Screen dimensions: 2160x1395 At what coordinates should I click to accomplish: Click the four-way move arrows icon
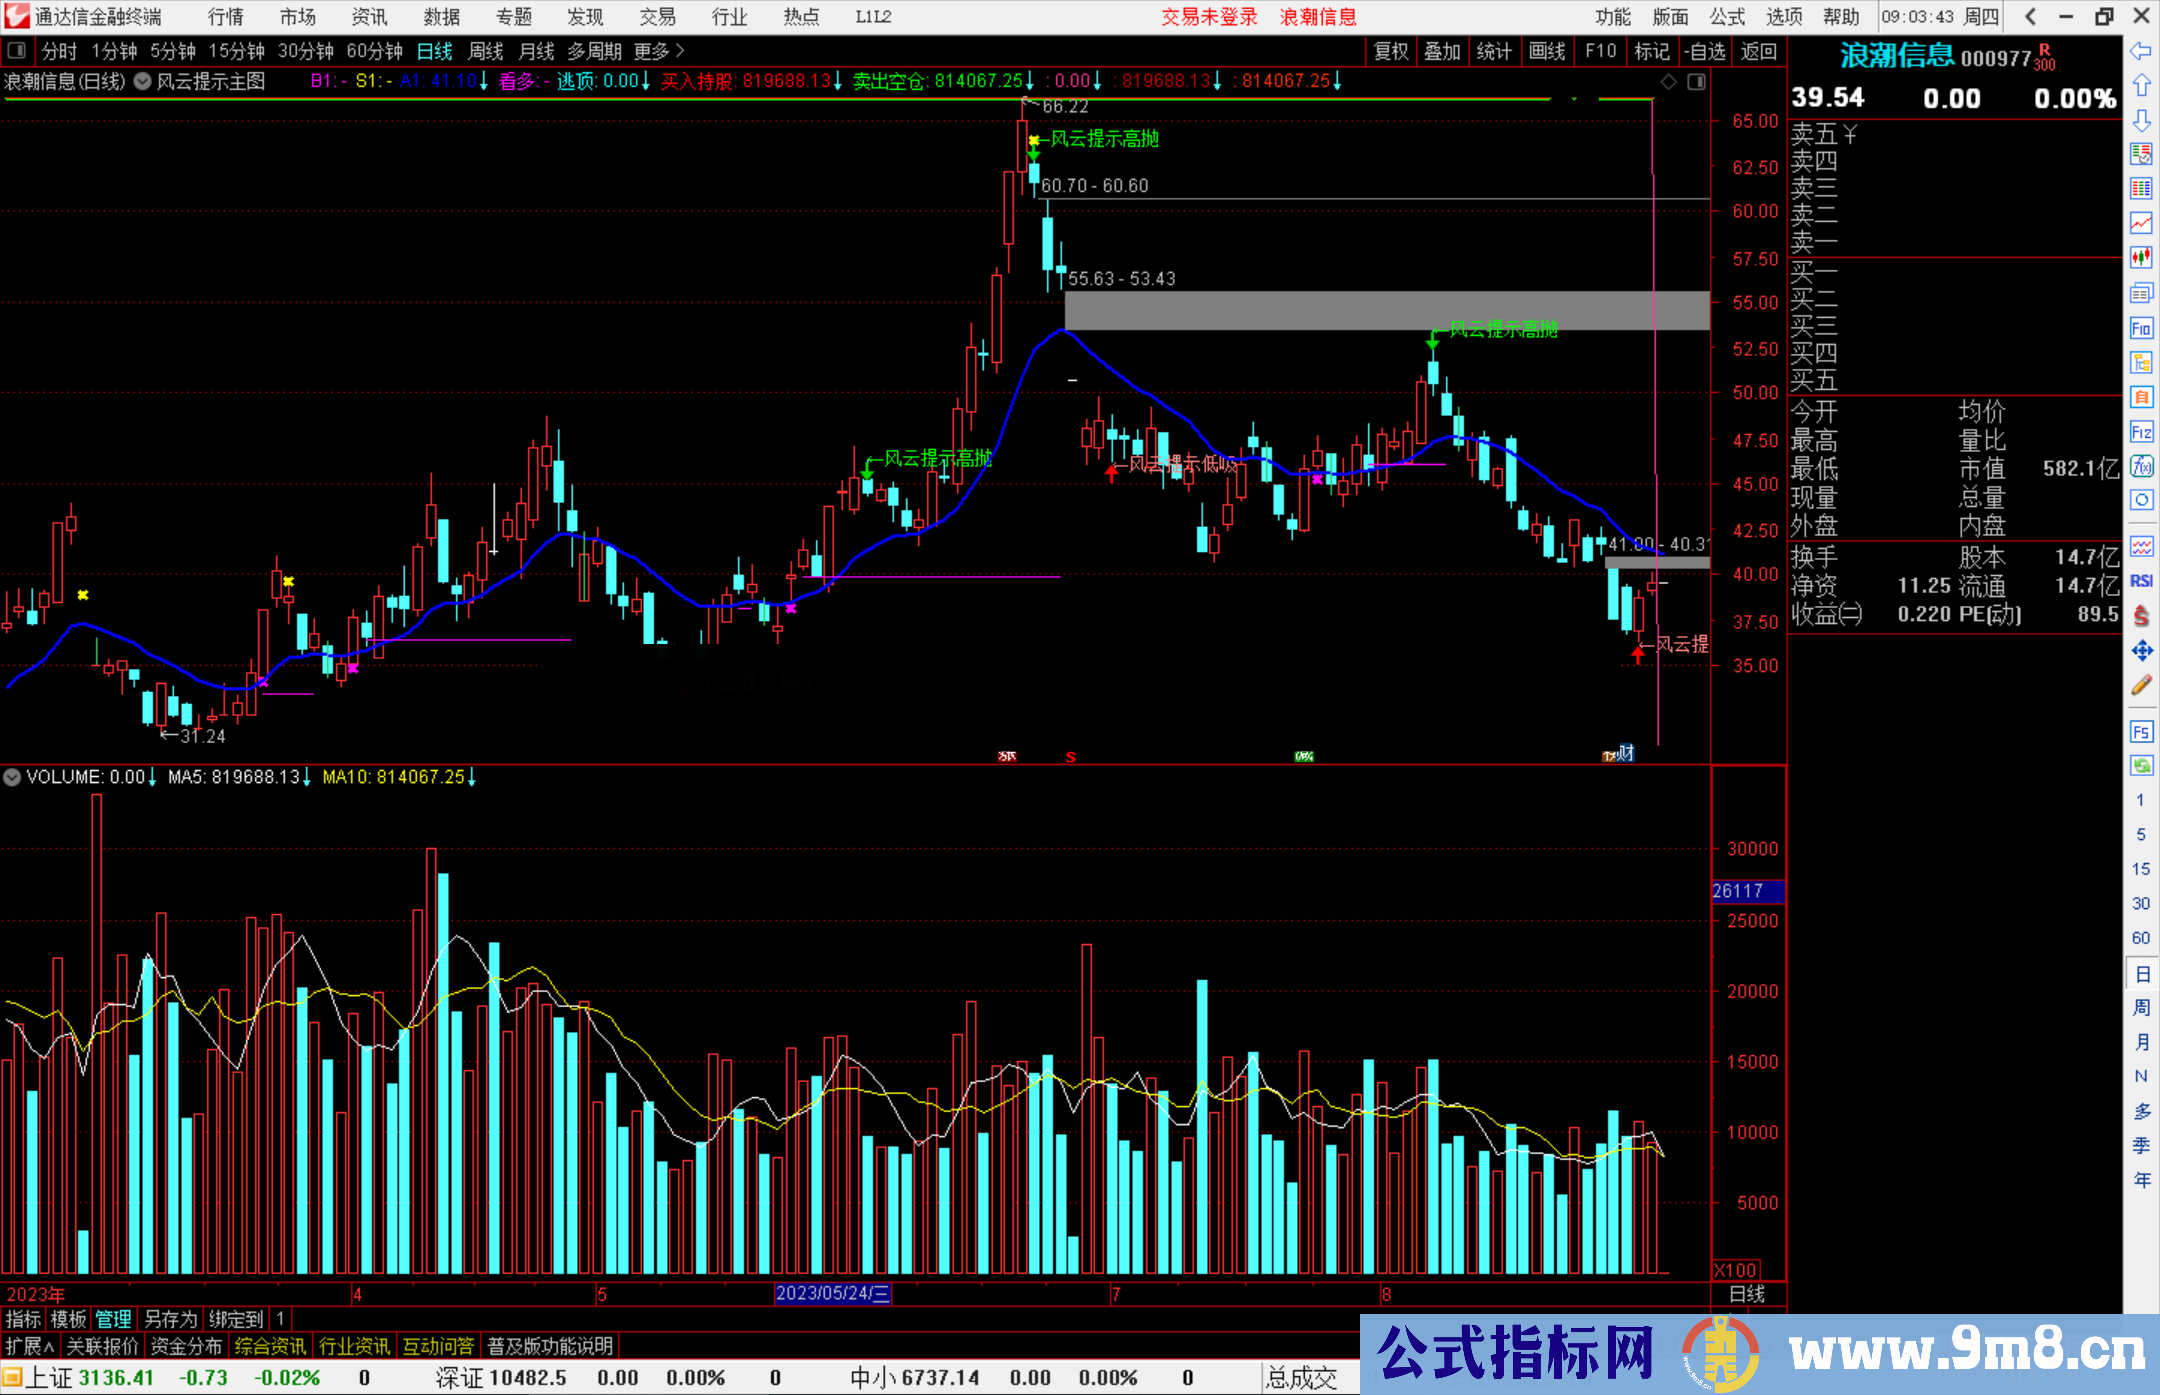tap(2141, 651)
